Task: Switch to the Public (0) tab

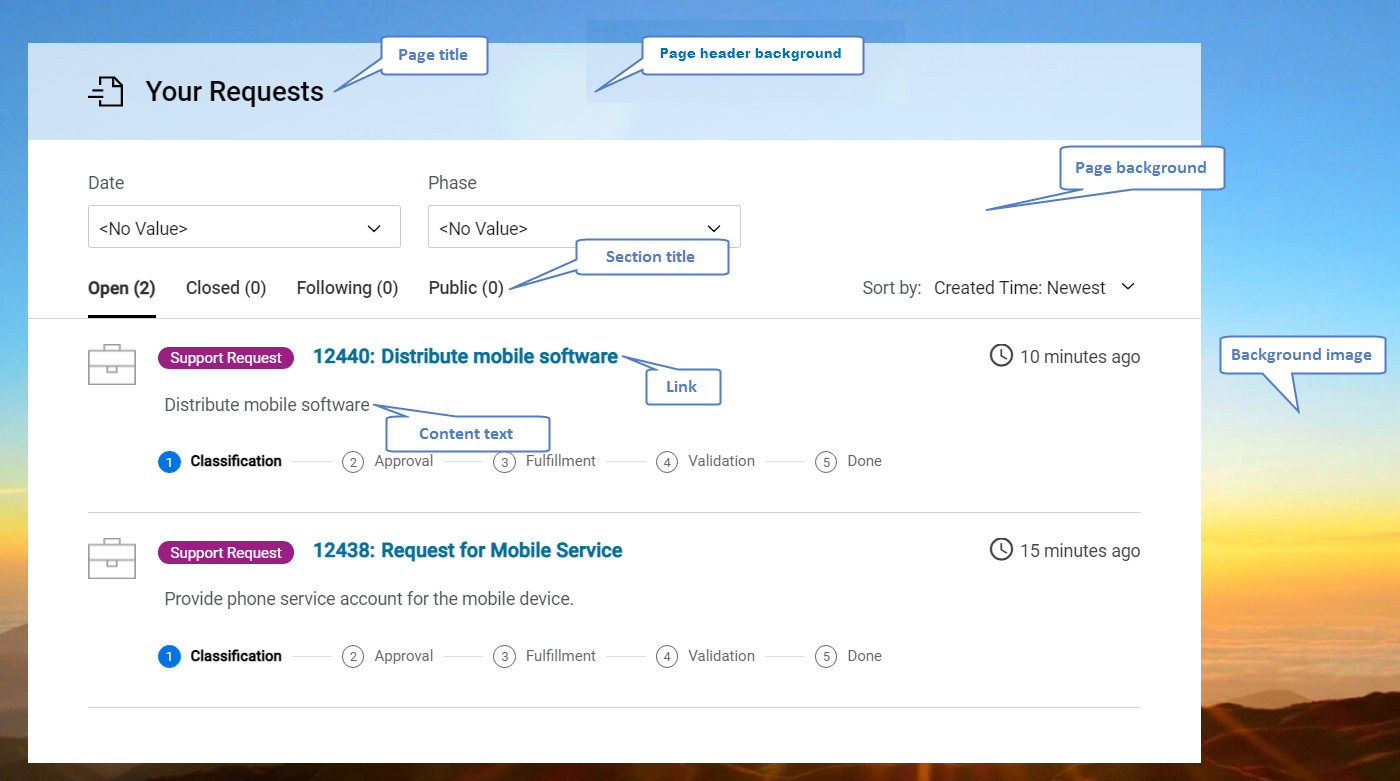Action: click(x=466, y=287)
